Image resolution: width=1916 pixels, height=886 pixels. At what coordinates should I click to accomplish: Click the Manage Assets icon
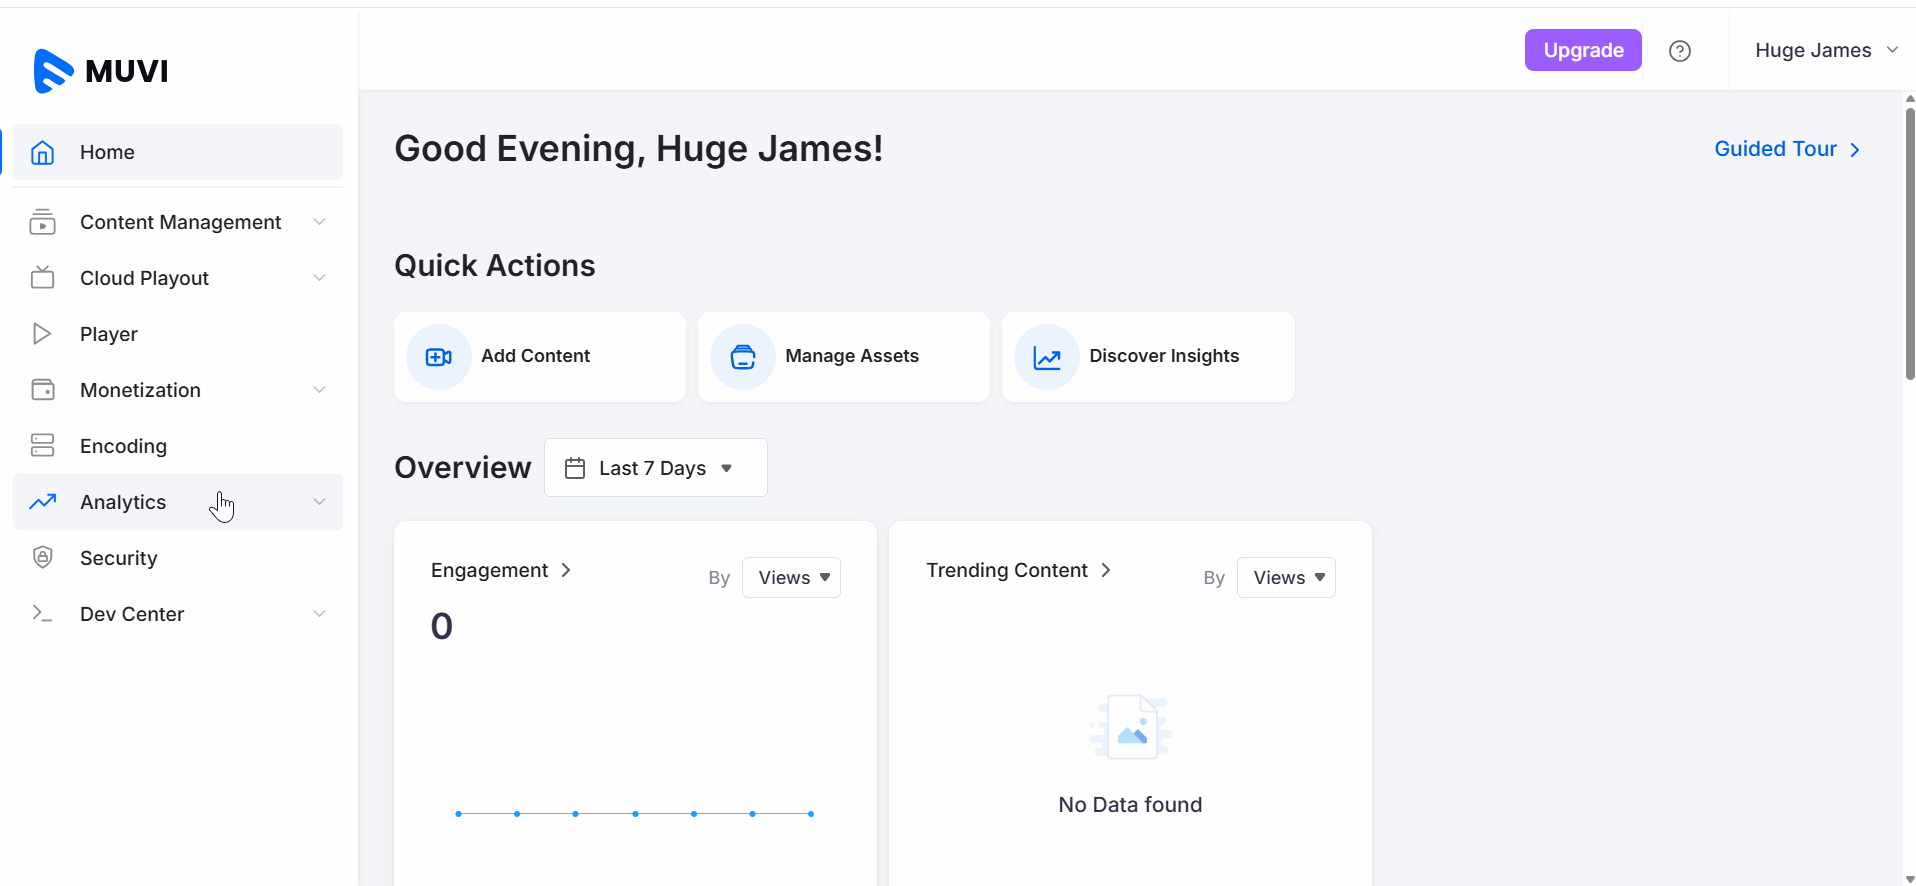pos(743,357)
